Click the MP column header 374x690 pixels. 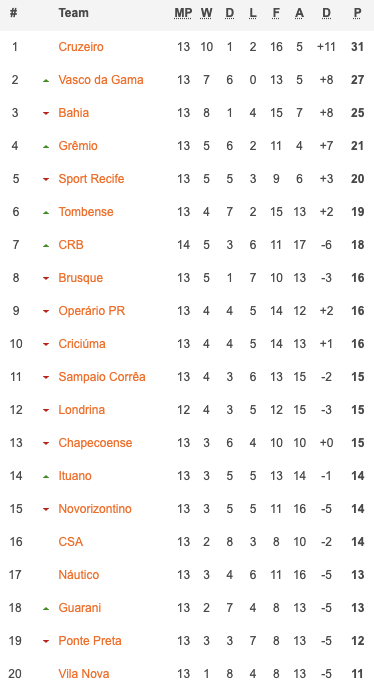tap(183, 13)
